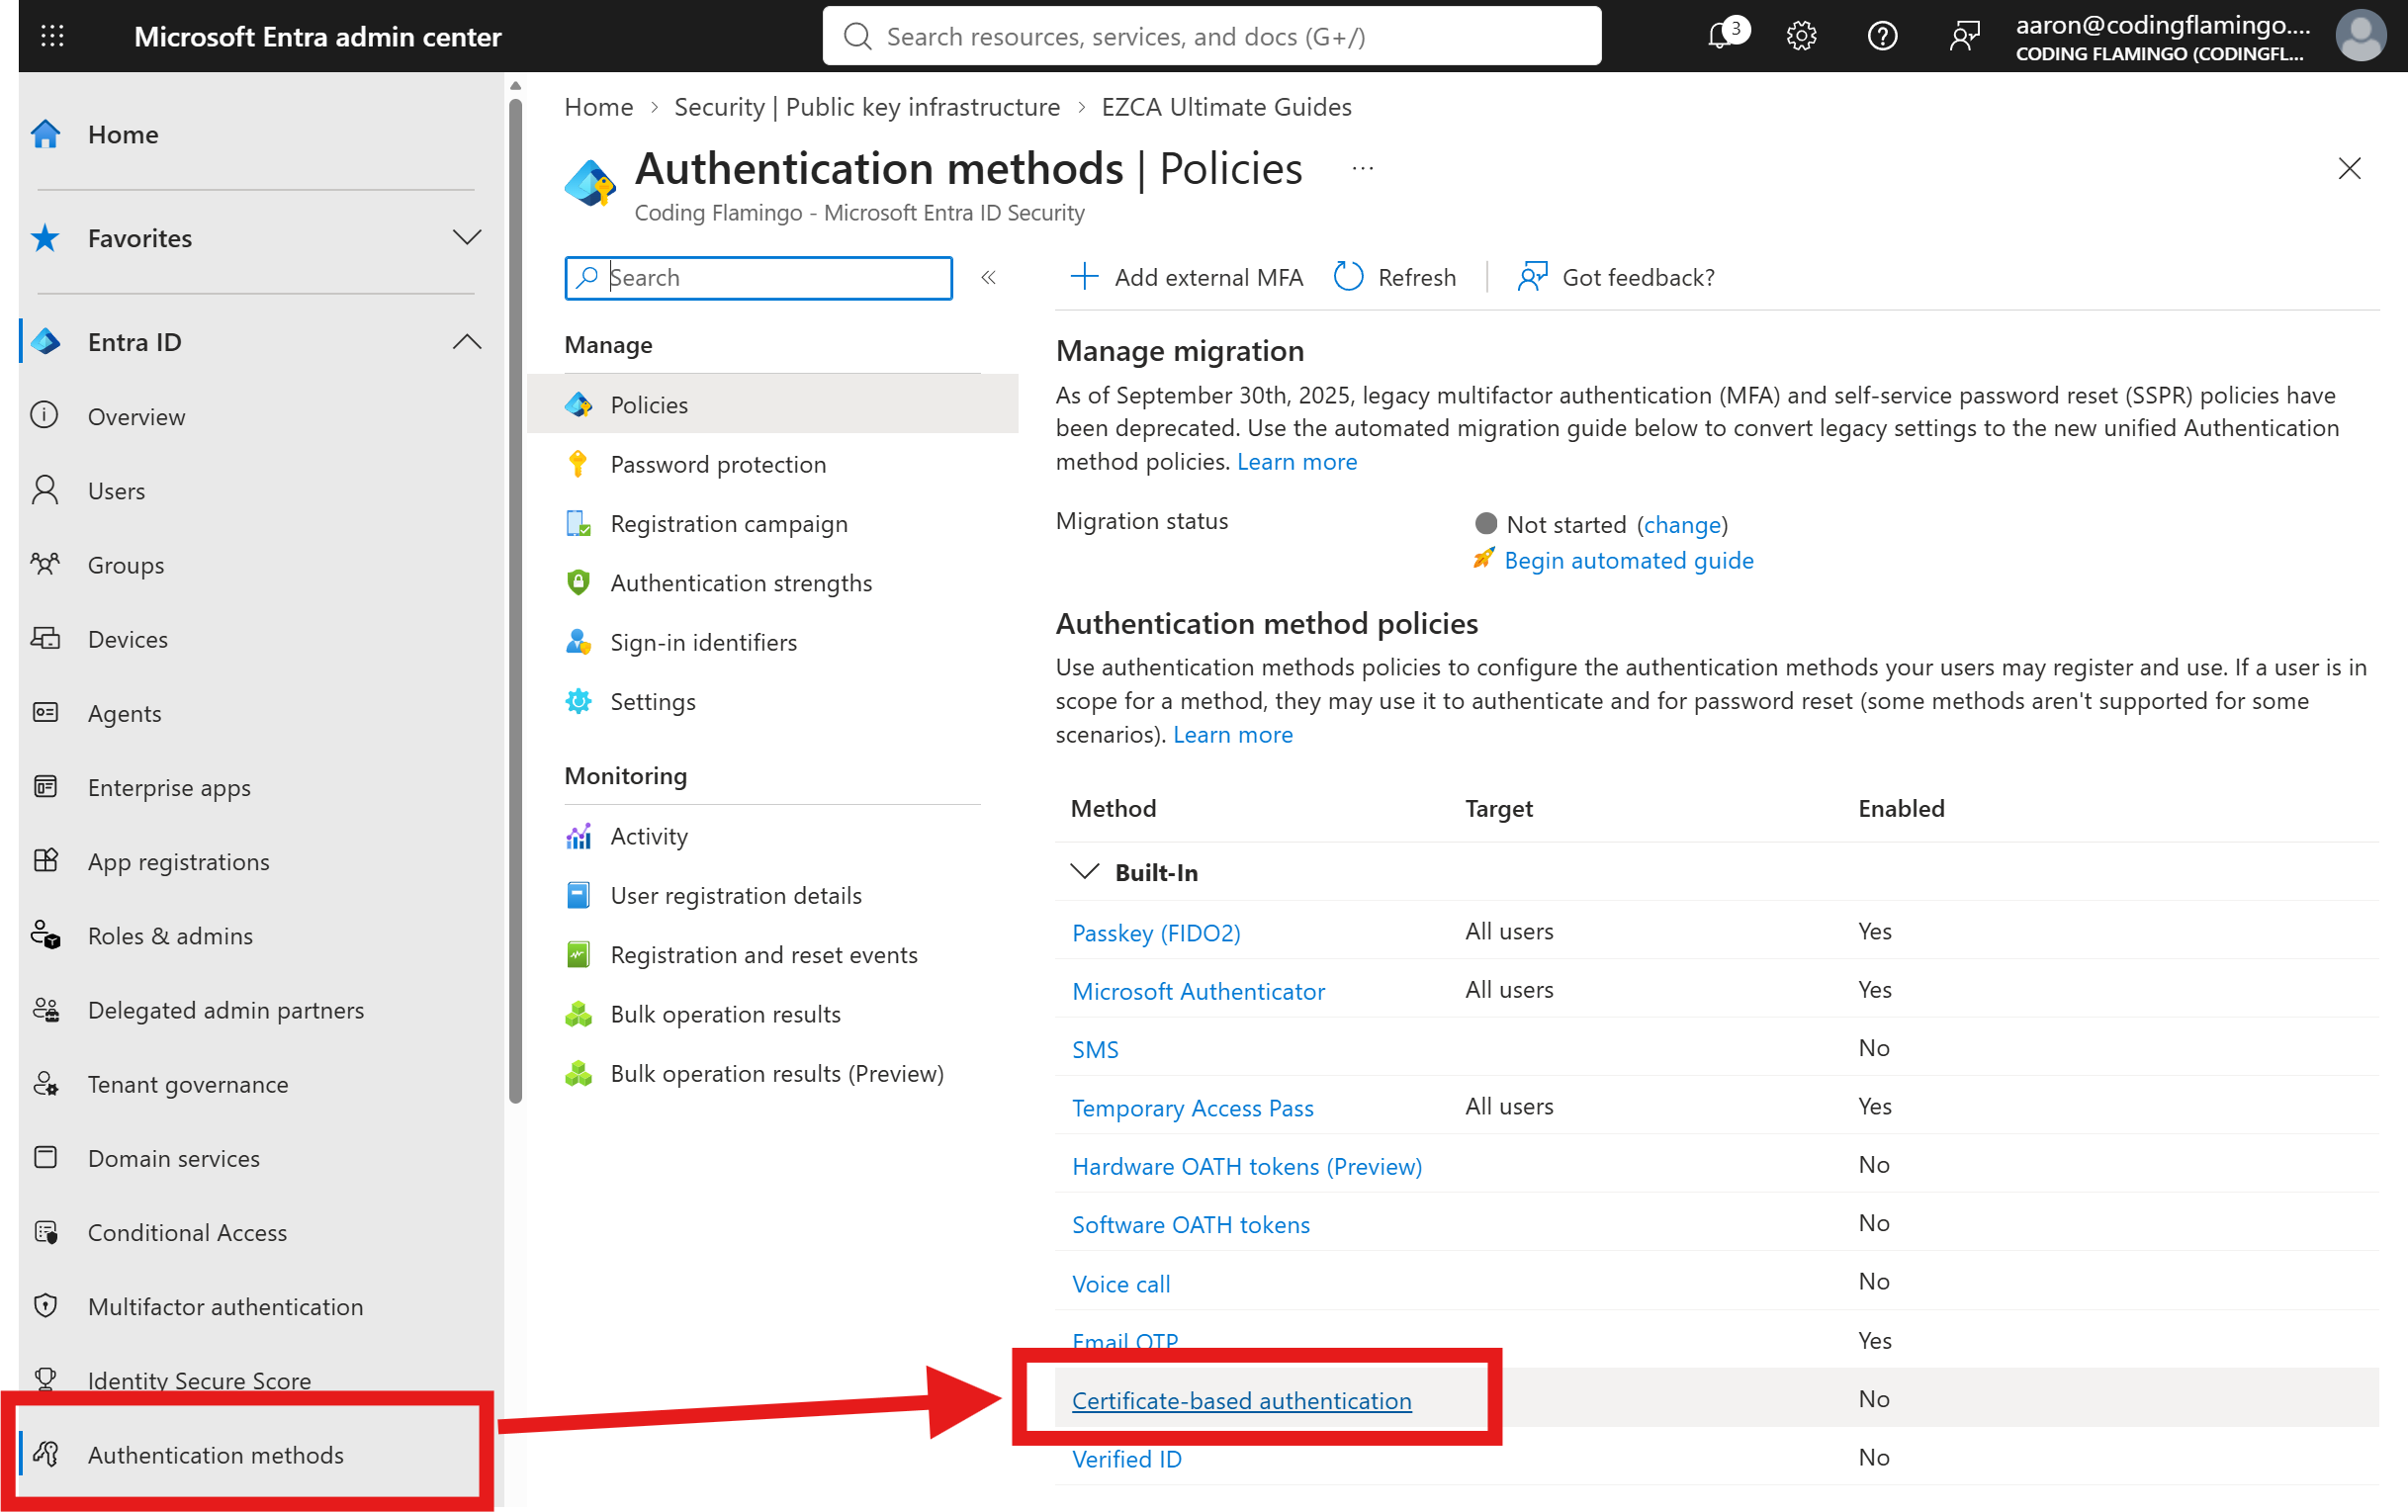Collapse the Entra ID section chevron

point(467,342)
